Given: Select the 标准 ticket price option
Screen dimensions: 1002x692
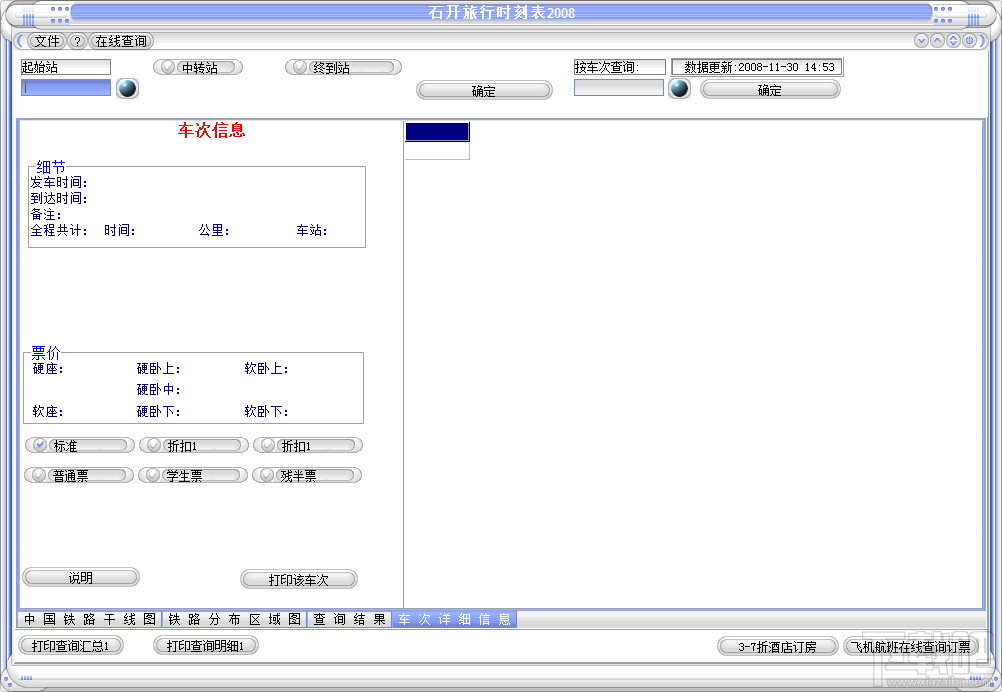Looking at the screenshot, I should 79,445.
